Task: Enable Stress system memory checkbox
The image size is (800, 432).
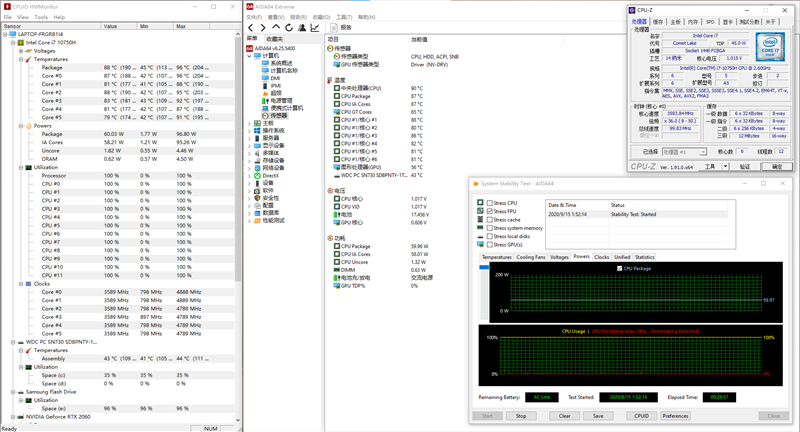Action: (490, 228)
